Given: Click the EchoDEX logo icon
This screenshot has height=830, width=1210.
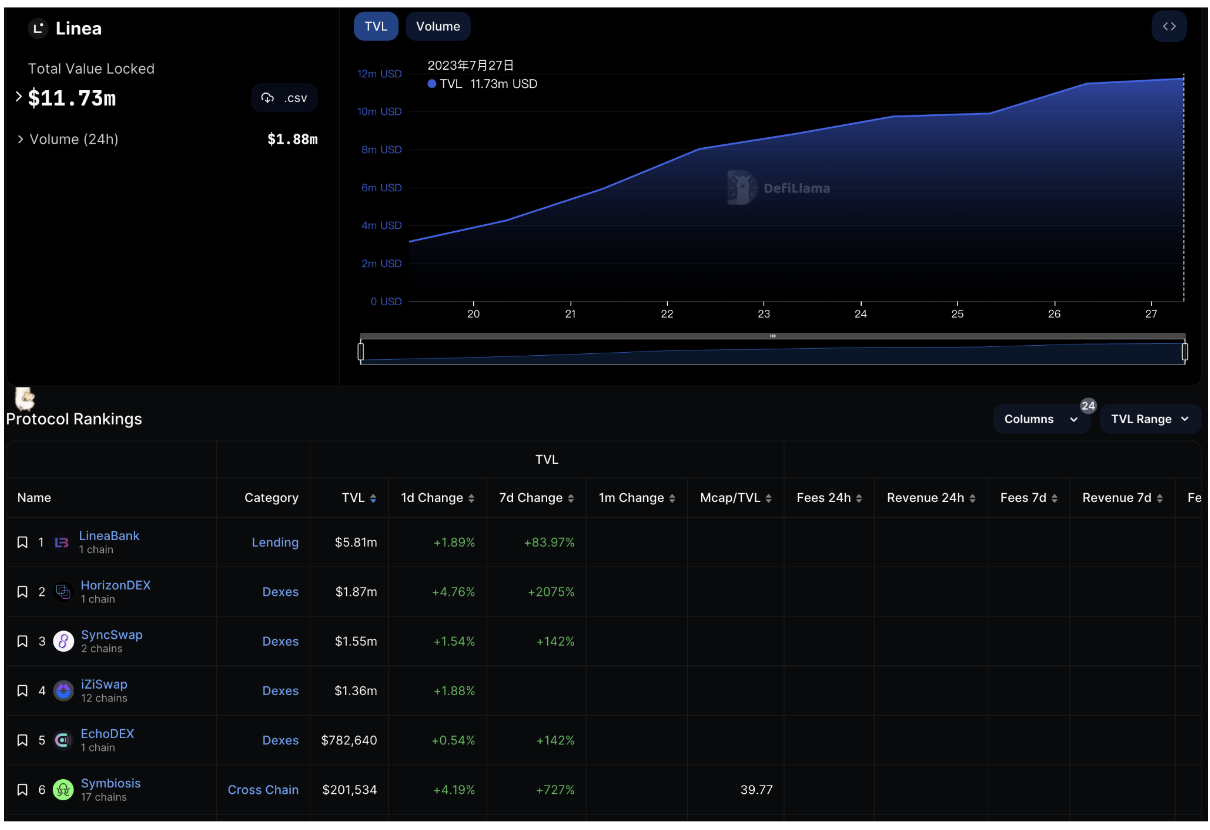Looking at the screenshot, I should (x=63, y=740).
